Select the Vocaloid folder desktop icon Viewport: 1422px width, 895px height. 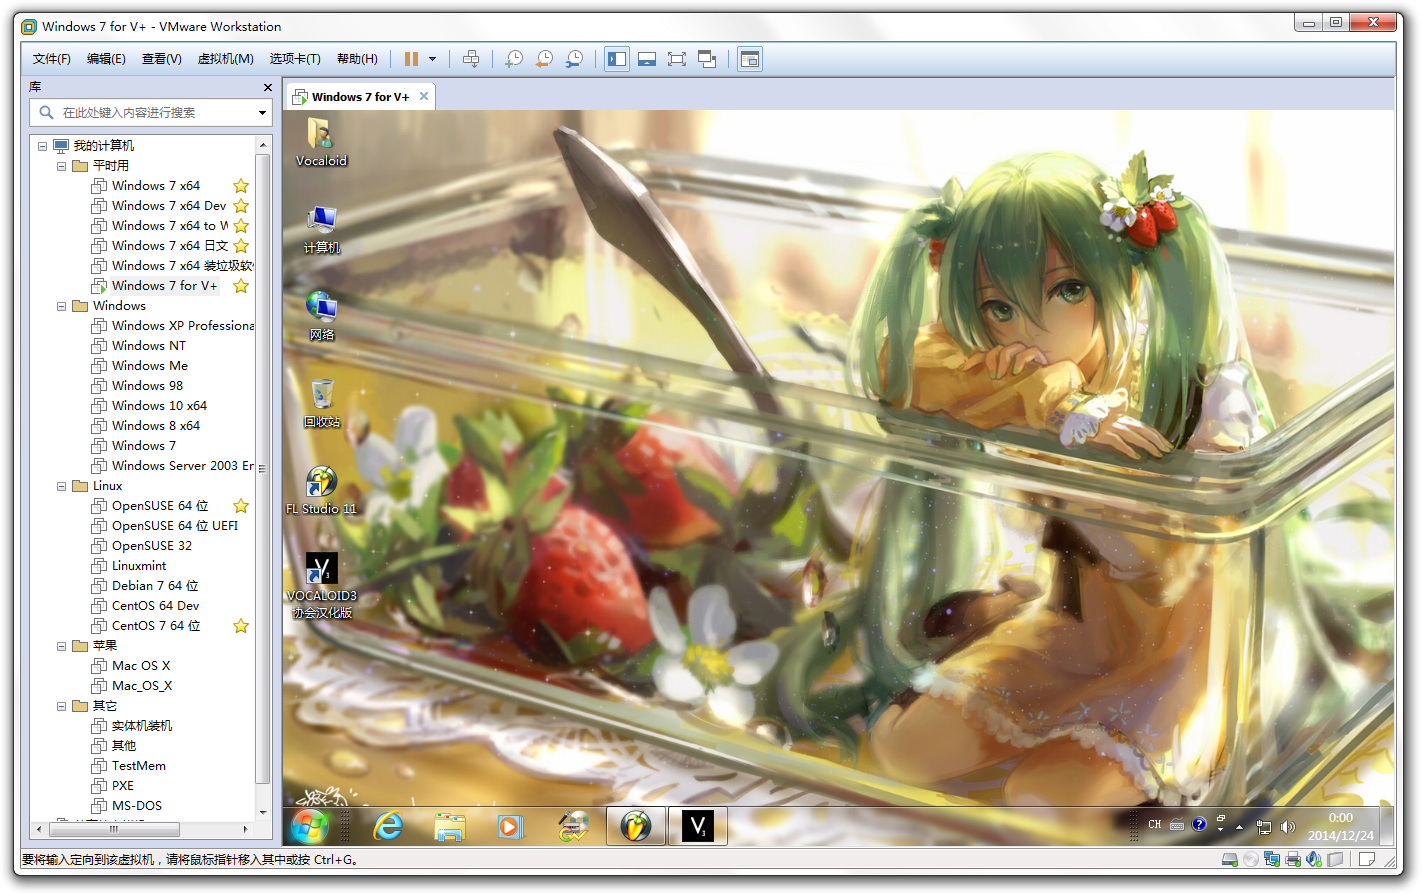(321, 141)
